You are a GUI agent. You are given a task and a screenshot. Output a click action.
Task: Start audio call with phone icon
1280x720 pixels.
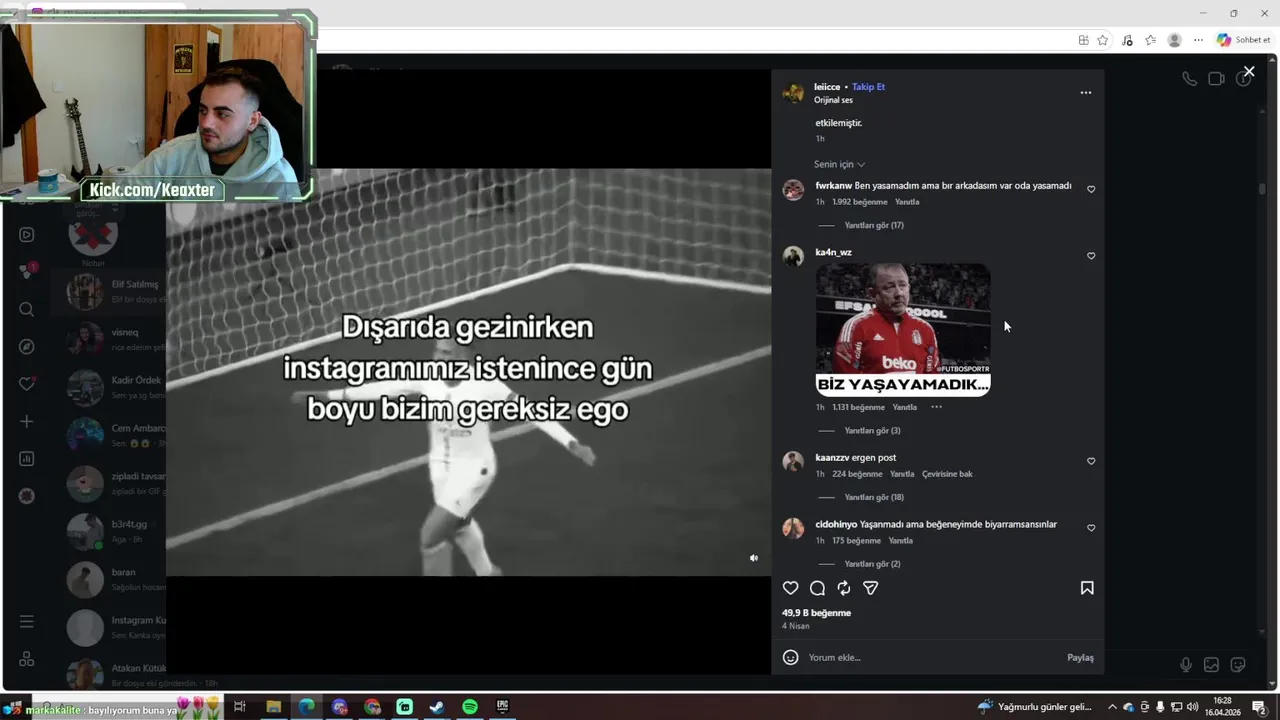[1189, 79]
